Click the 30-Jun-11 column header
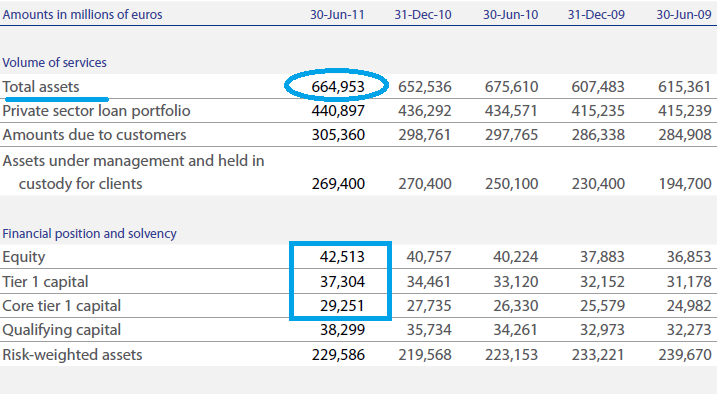The image size is (717, 394). 337,15
